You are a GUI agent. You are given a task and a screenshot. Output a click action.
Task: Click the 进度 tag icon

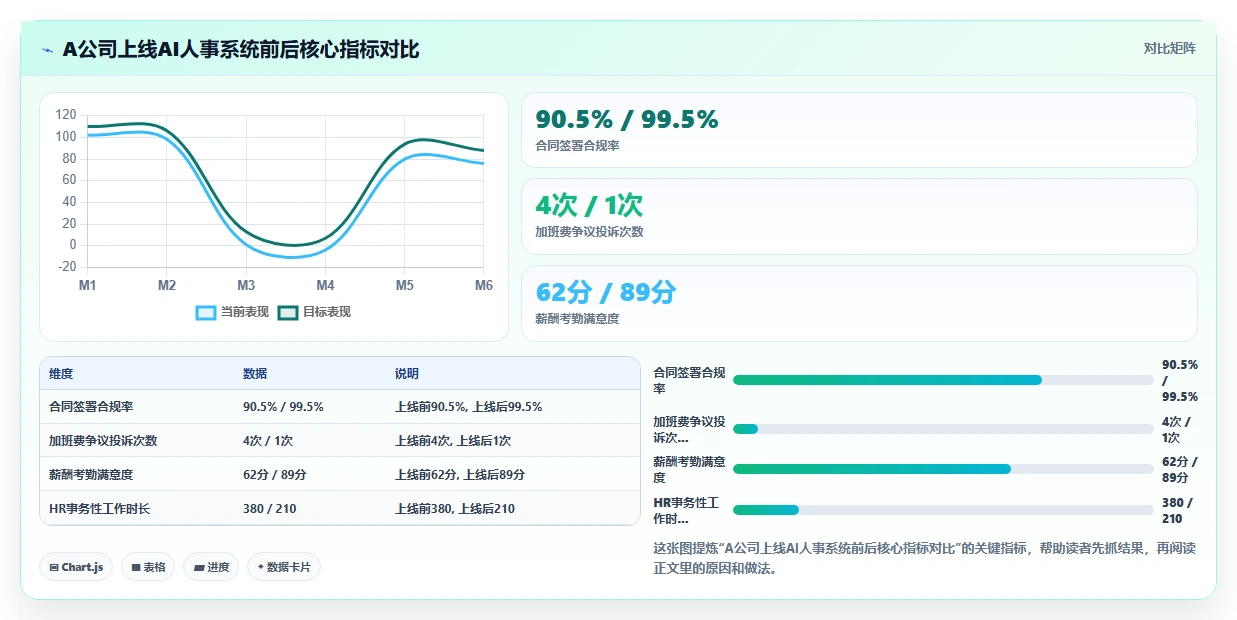(x=199, y=567)
